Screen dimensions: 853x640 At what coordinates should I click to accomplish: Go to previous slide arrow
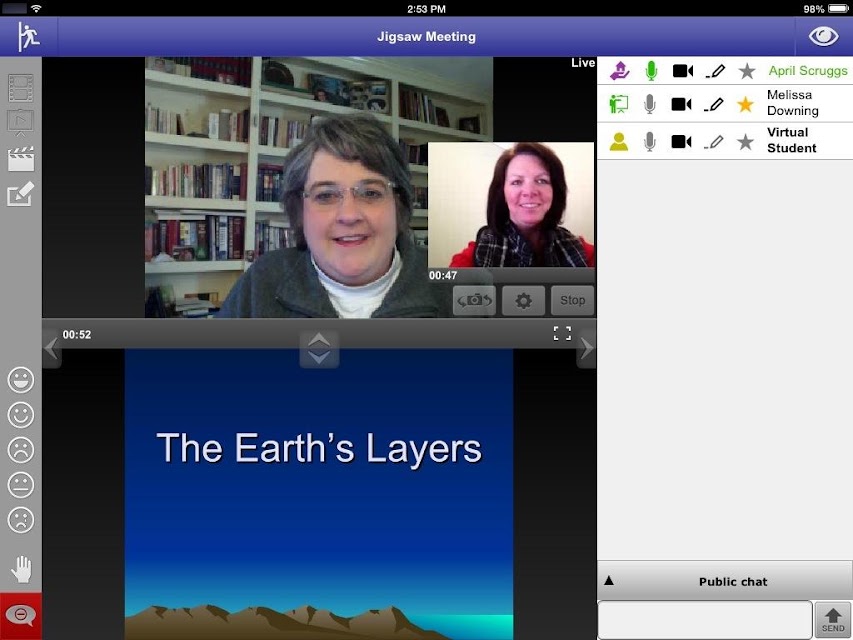[x=52, y=348]
